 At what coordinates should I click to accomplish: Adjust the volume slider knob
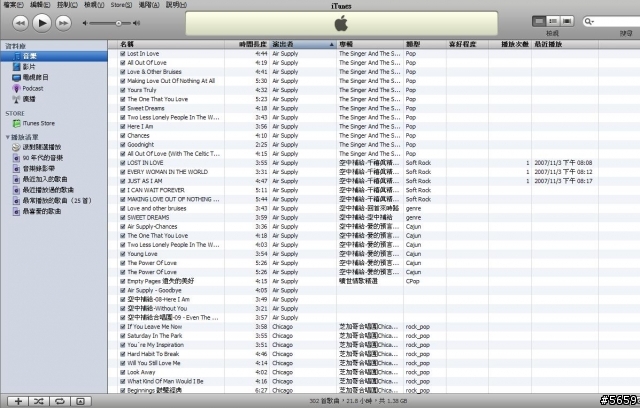coord(118,23)
